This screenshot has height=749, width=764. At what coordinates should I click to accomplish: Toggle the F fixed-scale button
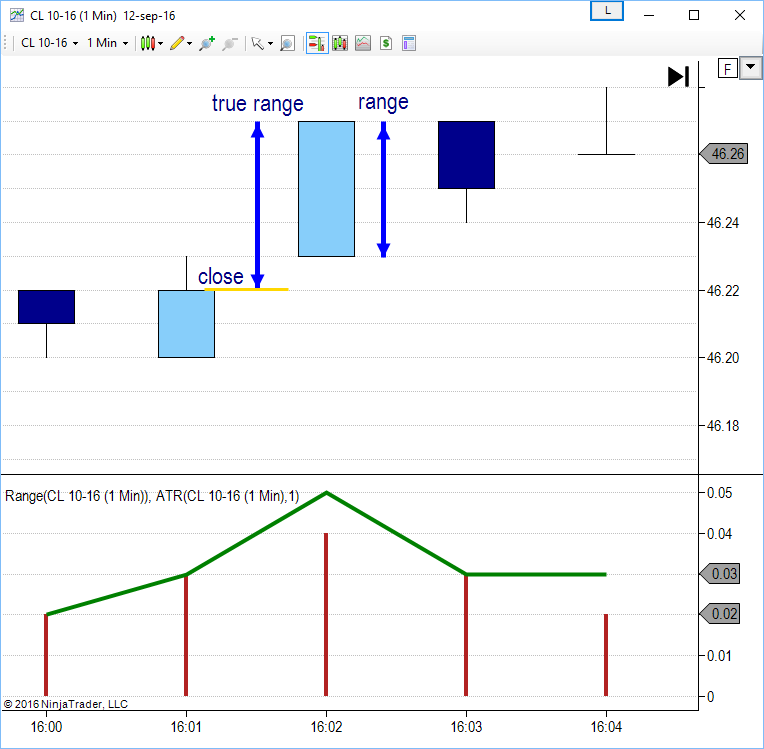click(x=727, y=68)
